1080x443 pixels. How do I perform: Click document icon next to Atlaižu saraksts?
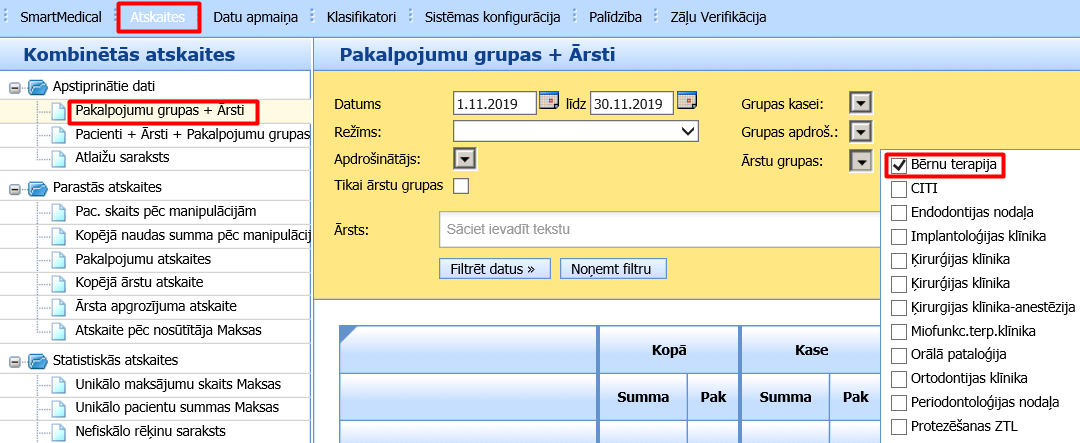(58, 157)
